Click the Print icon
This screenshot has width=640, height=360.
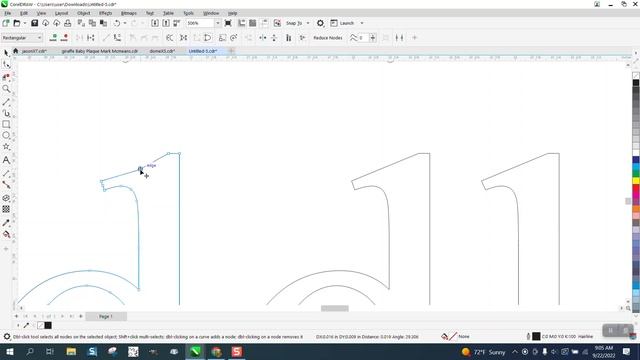pyautogui.click(x=68, y=23)
